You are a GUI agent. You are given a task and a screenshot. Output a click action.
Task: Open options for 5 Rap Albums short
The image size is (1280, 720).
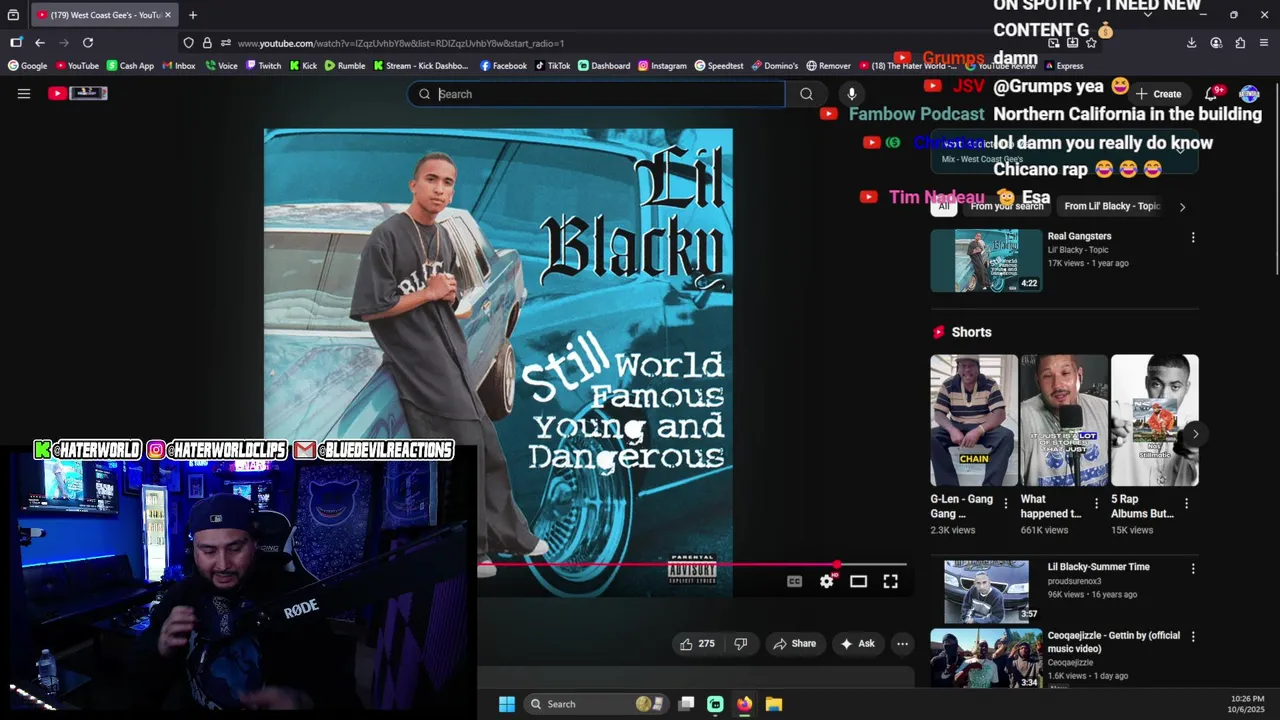1186,504
